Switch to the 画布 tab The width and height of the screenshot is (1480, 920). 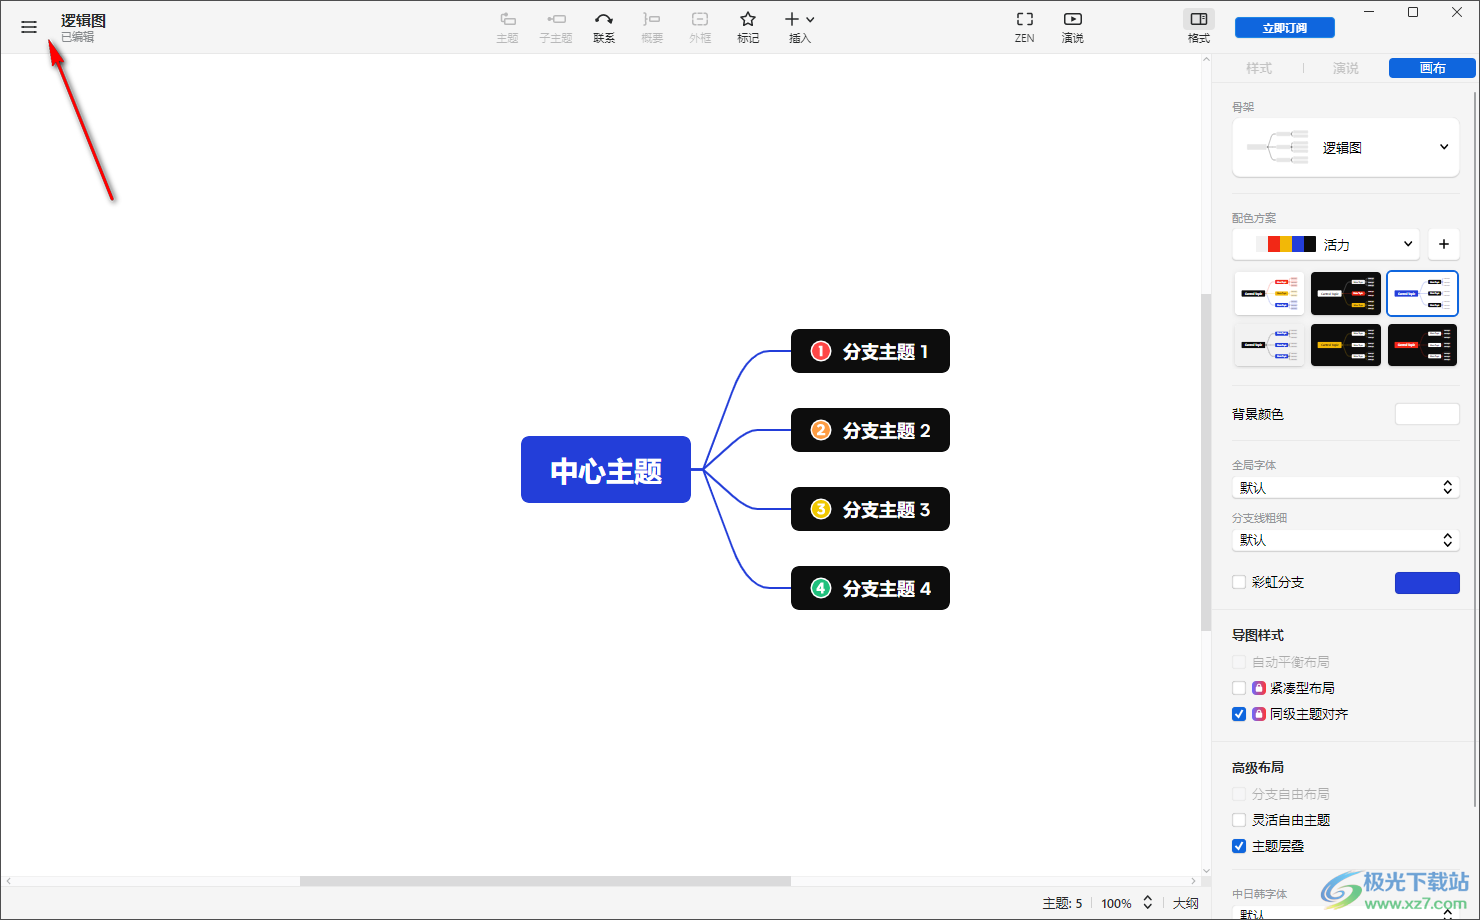1432,68
